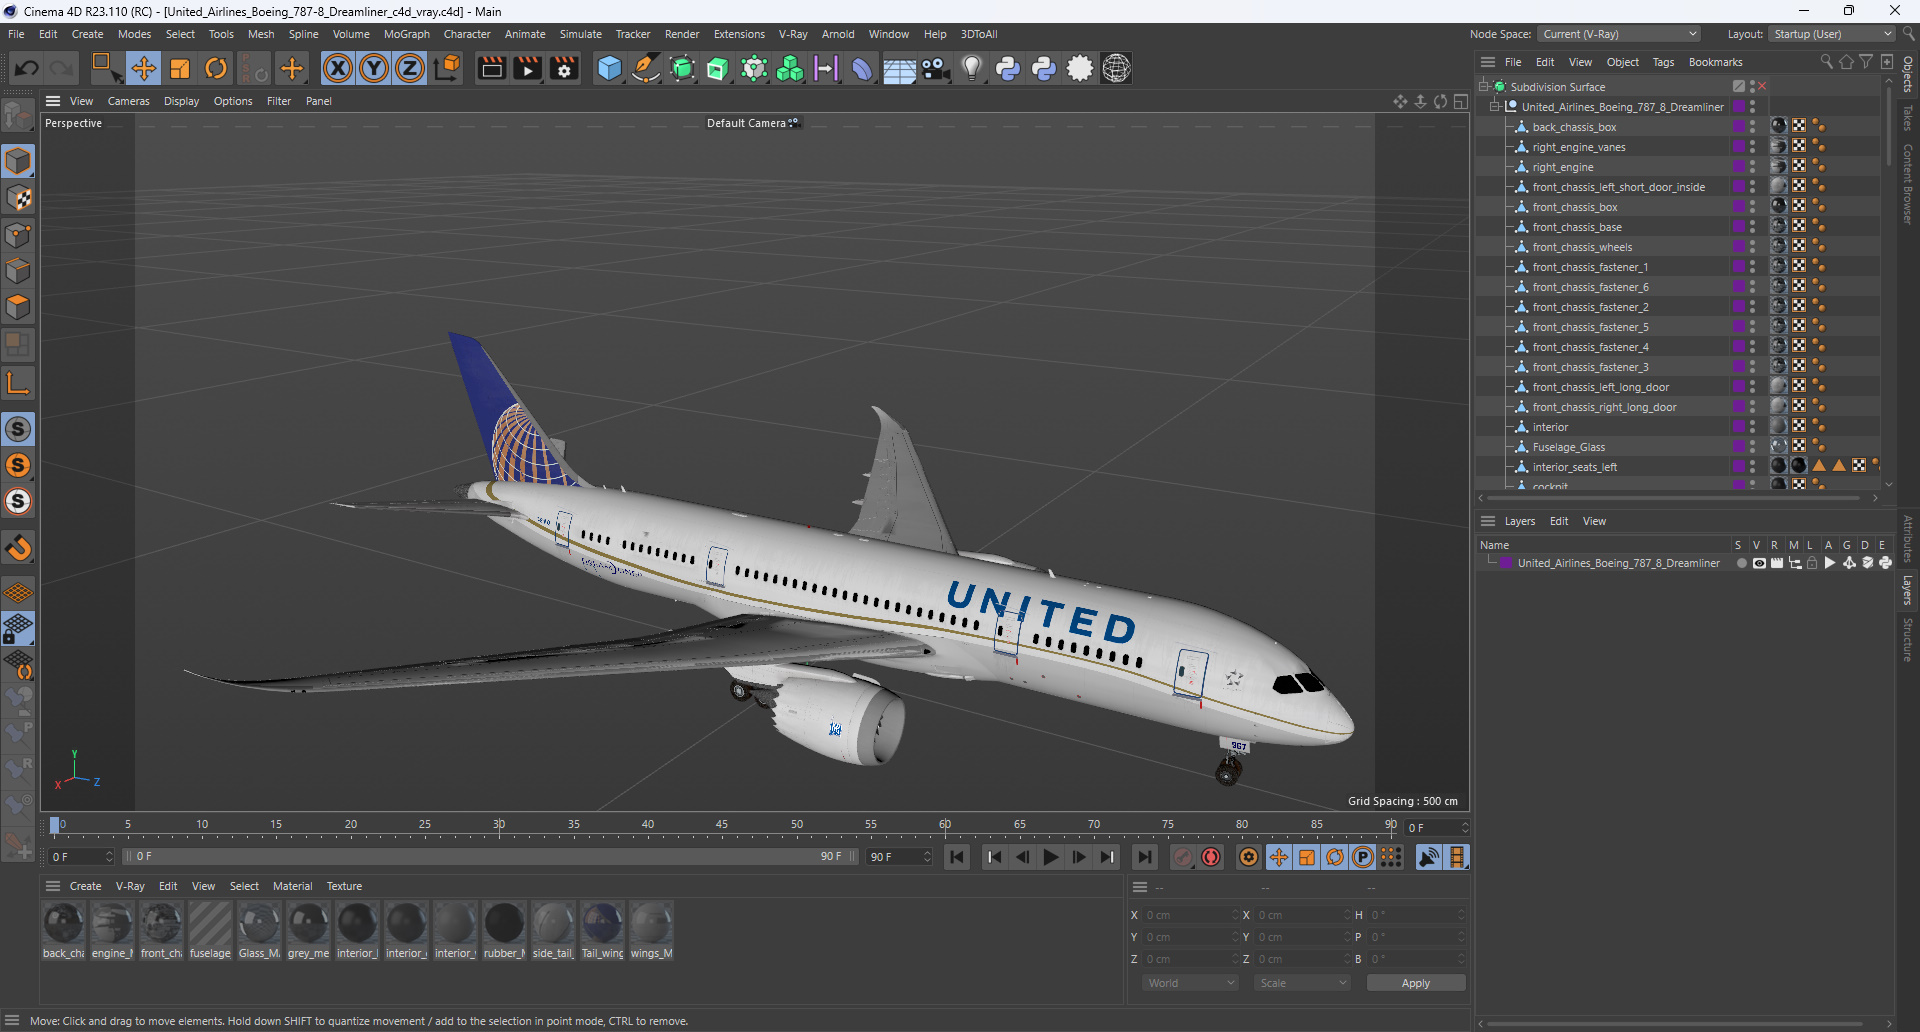Collapse United_Airlines_Boeing_787_8_Dreamliner object node
The width and height of the screenshot is (1920, 1032).
(x=1495, y=106)
